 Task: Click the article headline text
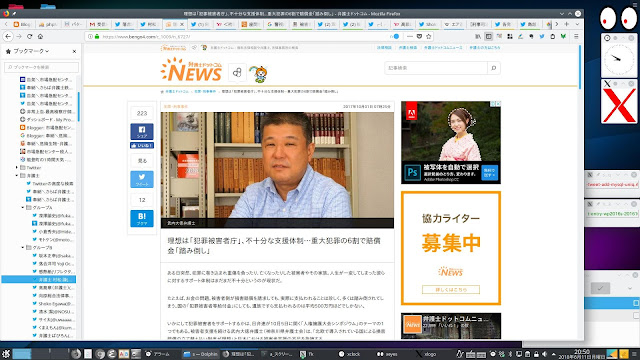point(274,245)
